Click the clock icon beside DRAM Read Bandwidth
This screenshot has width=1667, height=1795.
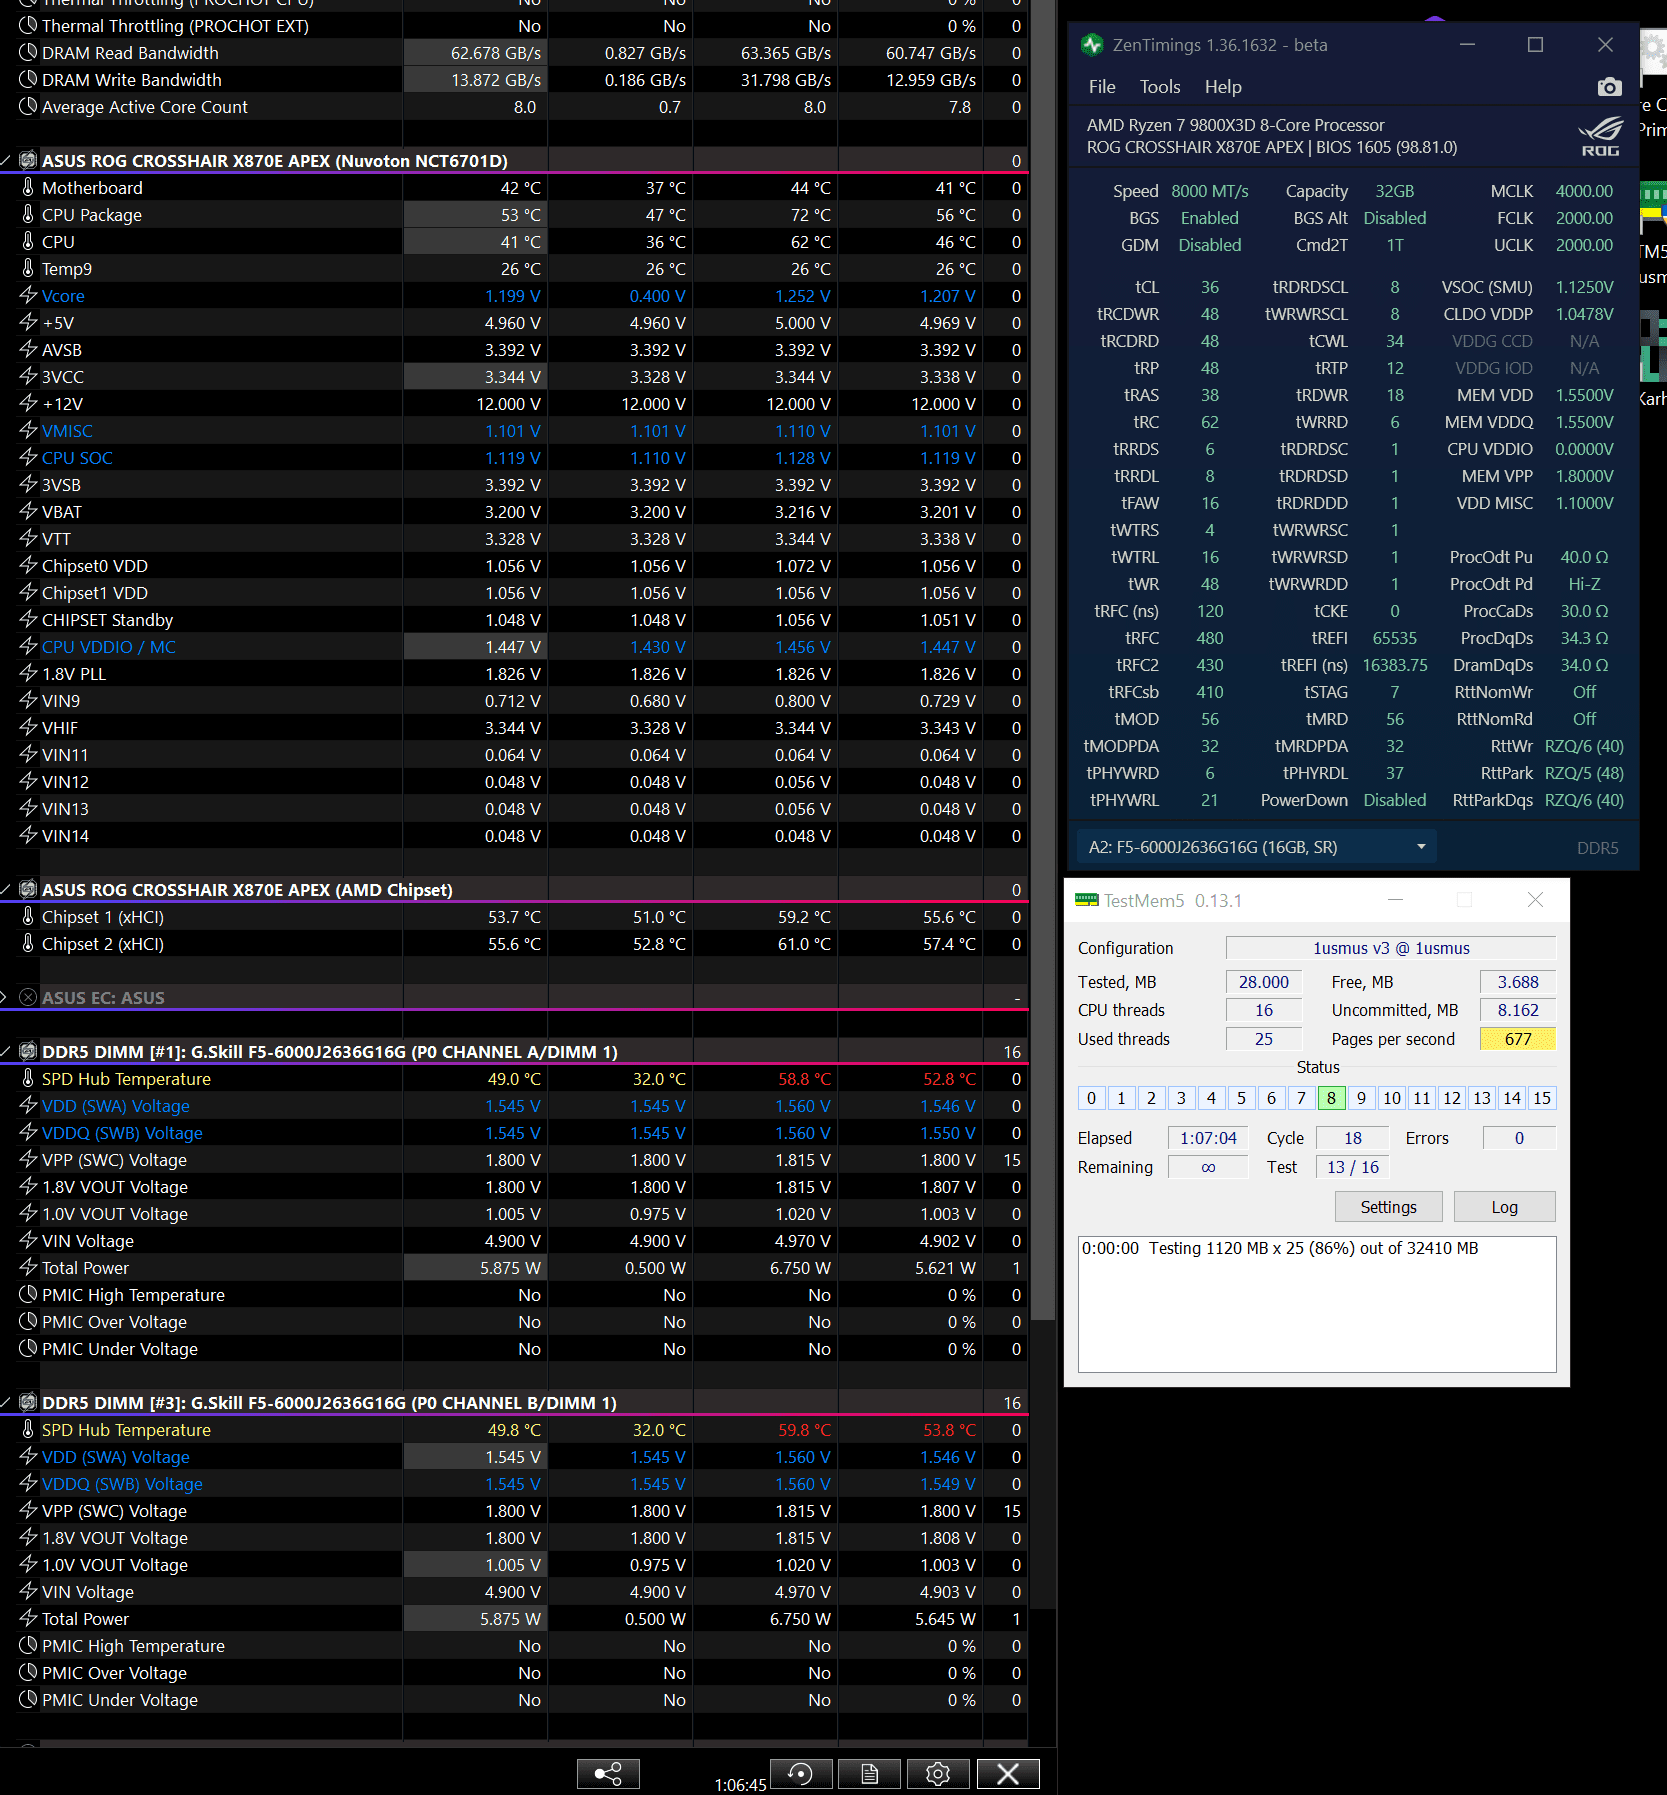(28, 52)
